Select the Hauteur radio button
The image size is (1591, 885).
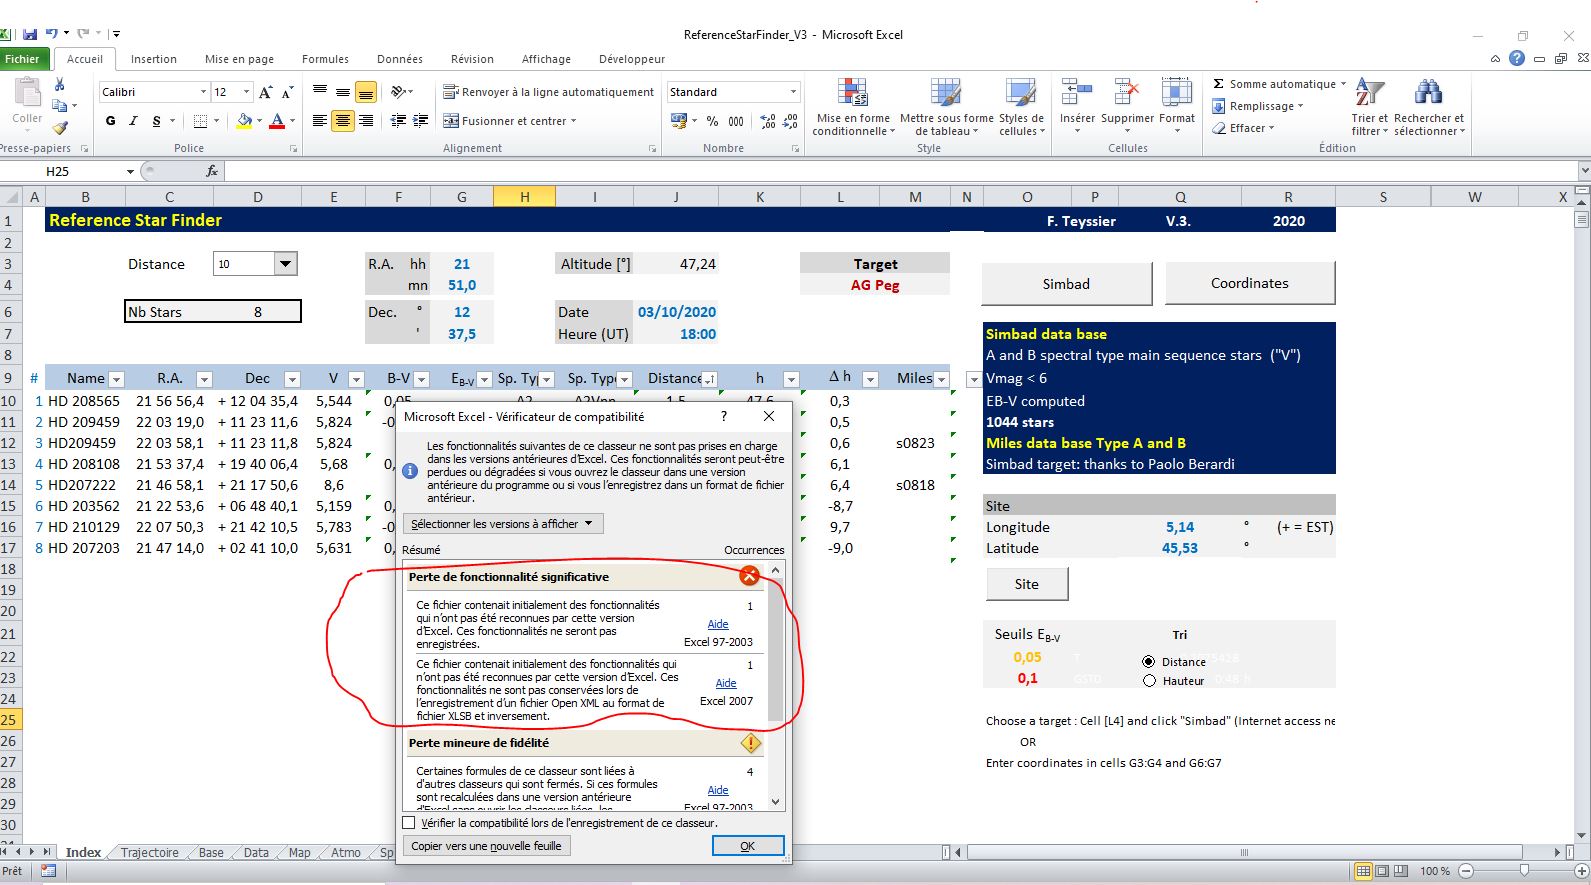coord(1149,681)
